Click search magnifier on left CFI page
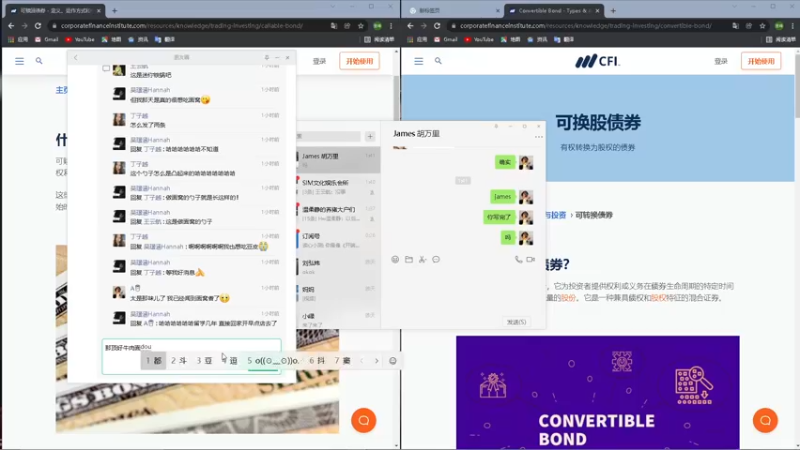 point(39,61)
